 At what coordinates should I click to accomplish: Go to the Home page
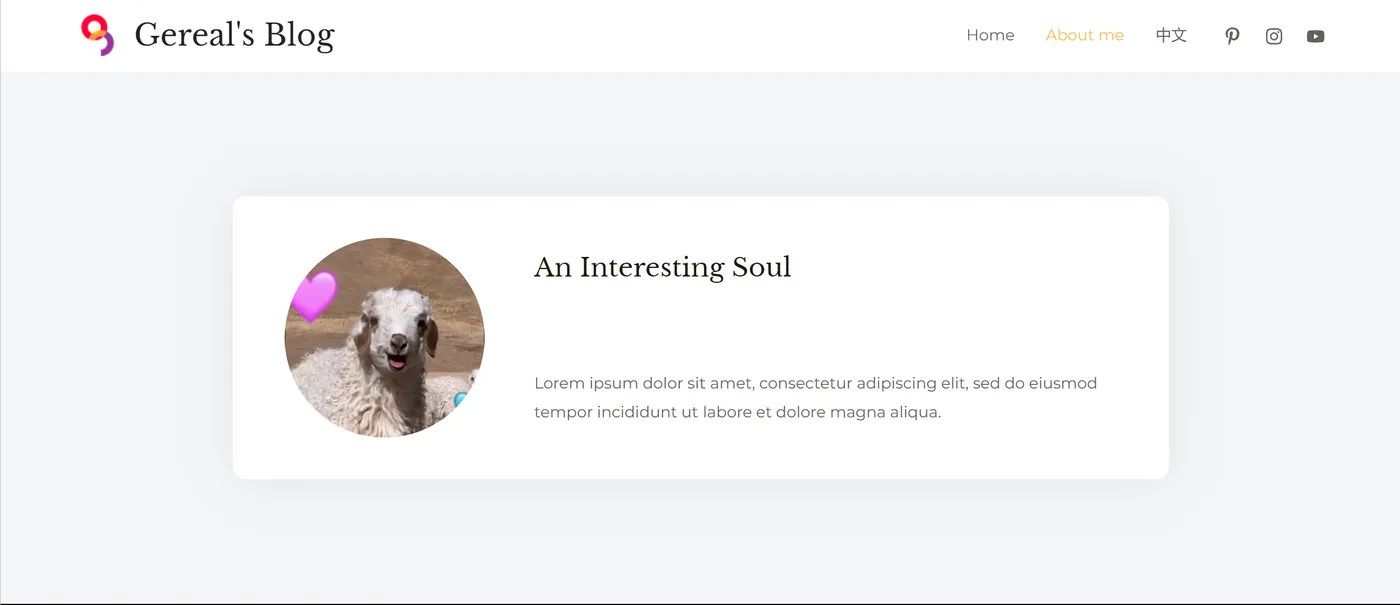pos(990,35)
